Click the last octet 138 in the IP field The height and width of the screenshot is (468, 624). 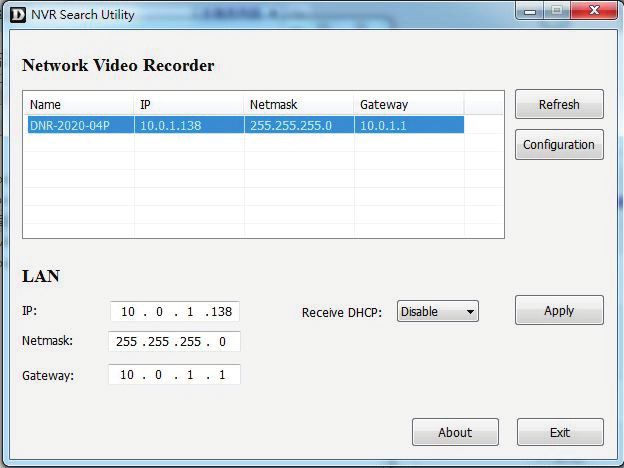pos(222,312)
